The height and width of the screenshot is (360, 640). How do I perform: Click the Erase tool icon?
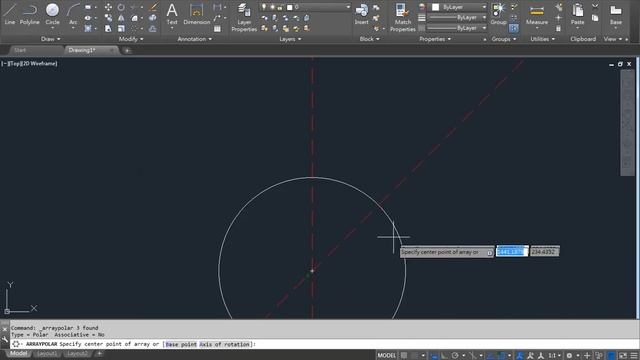pyautogui.click(x=153, y=7)
